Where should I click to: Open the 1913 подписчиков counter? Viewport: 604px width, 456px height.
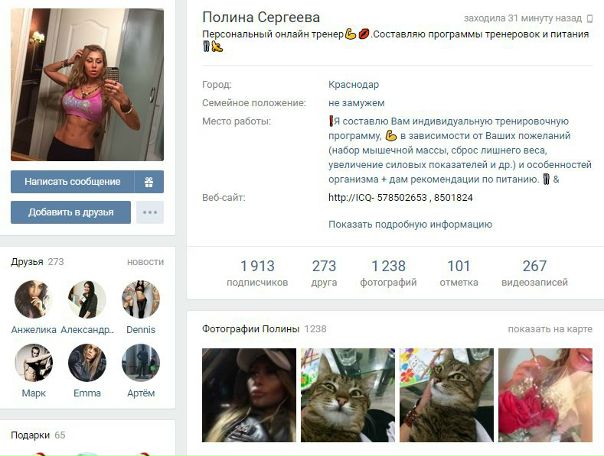pos(257,273)
